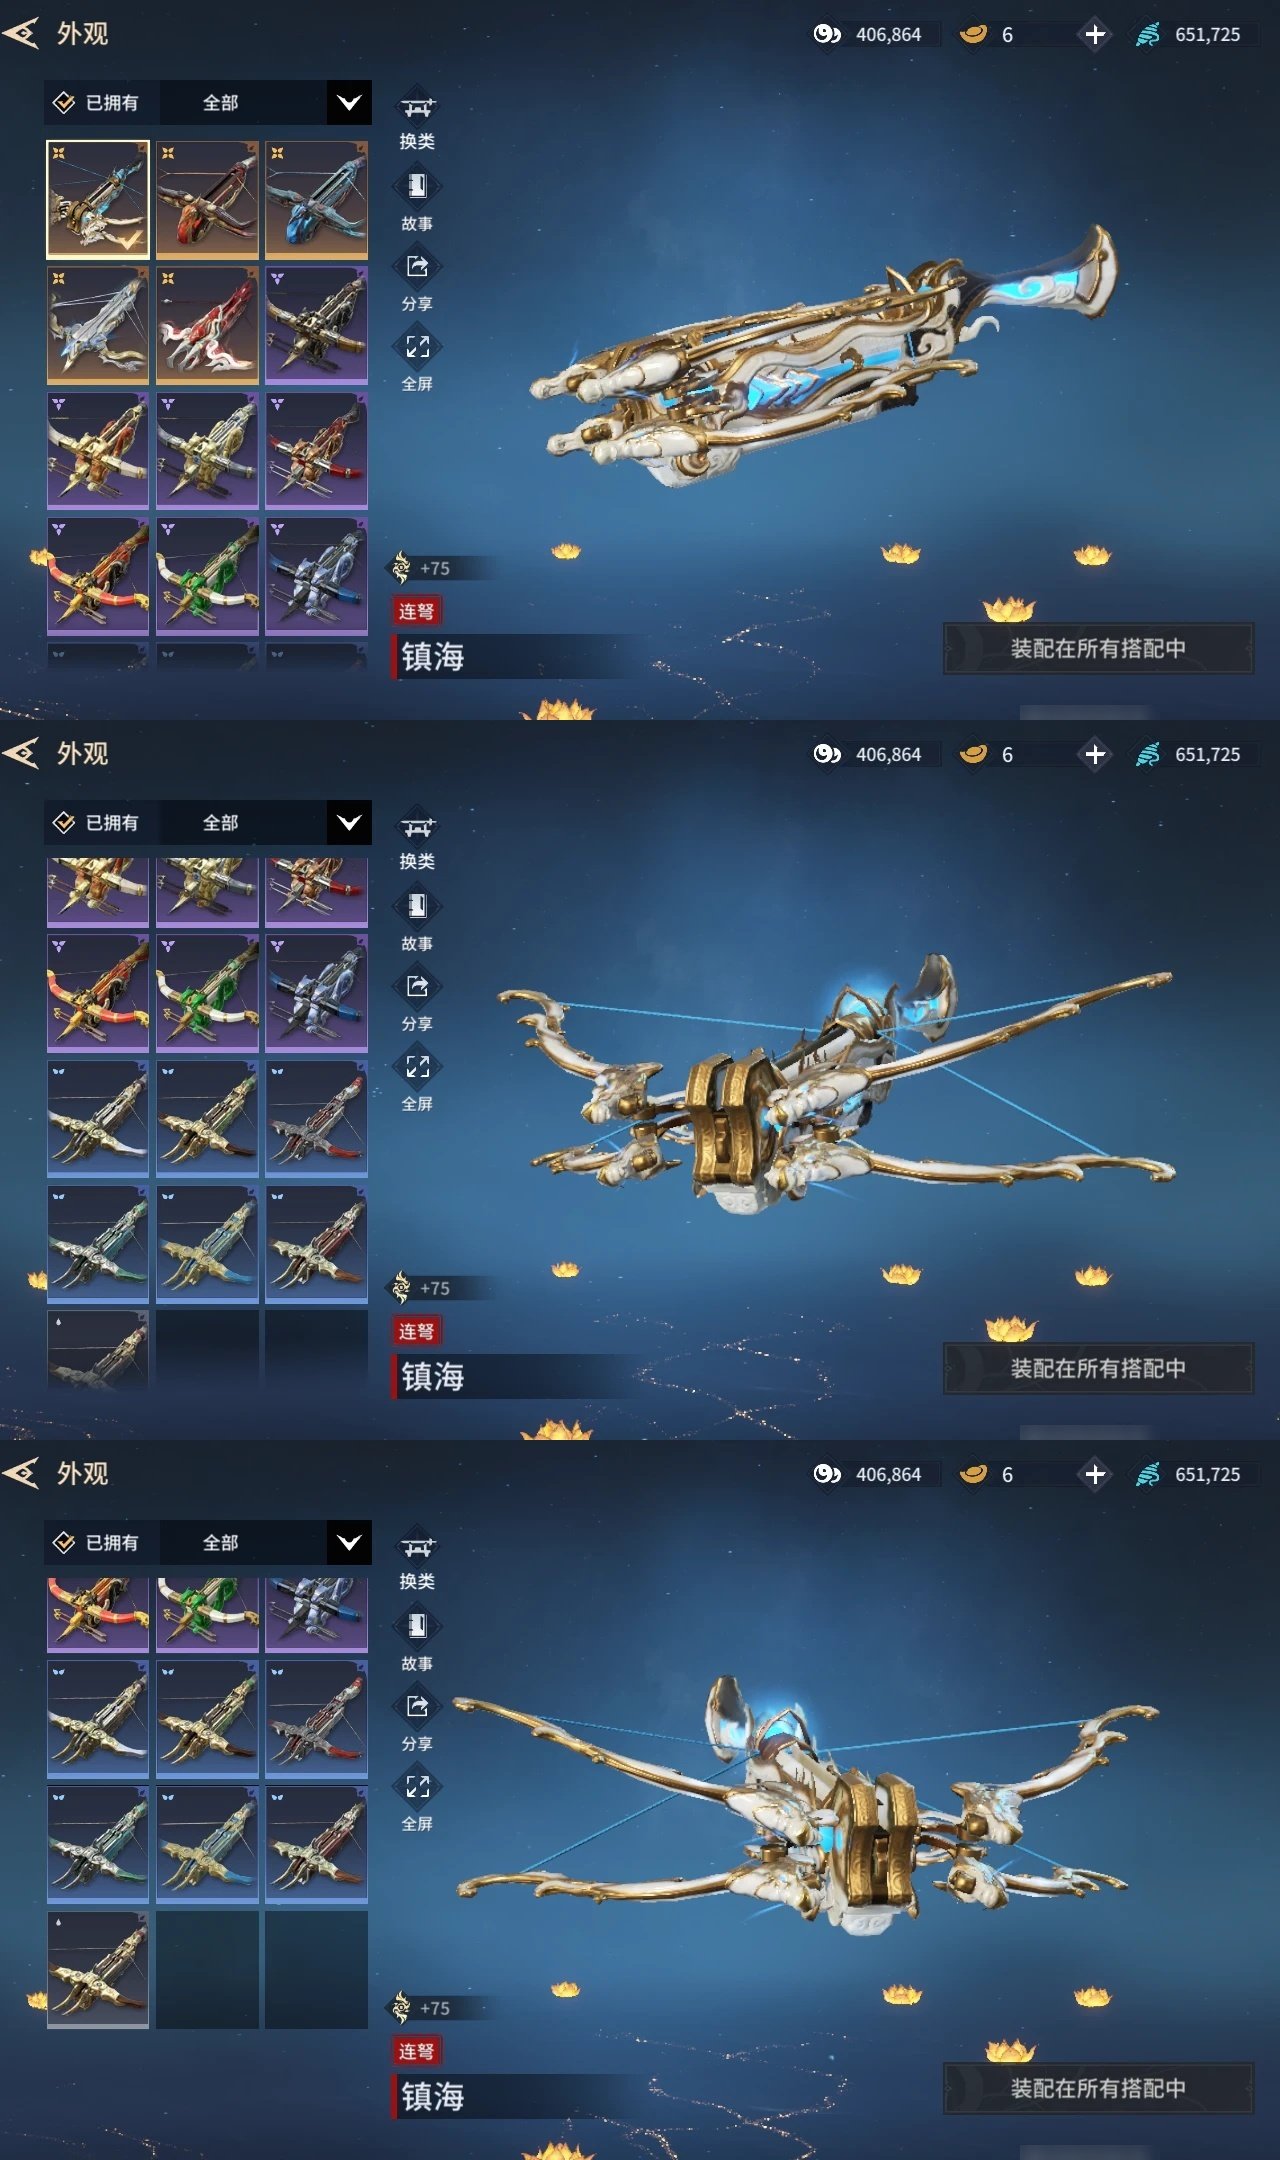Expand the 全部 filter dropdown in top screenshot
Viewport: 1280px width, 2160px height.
(349, 102)
